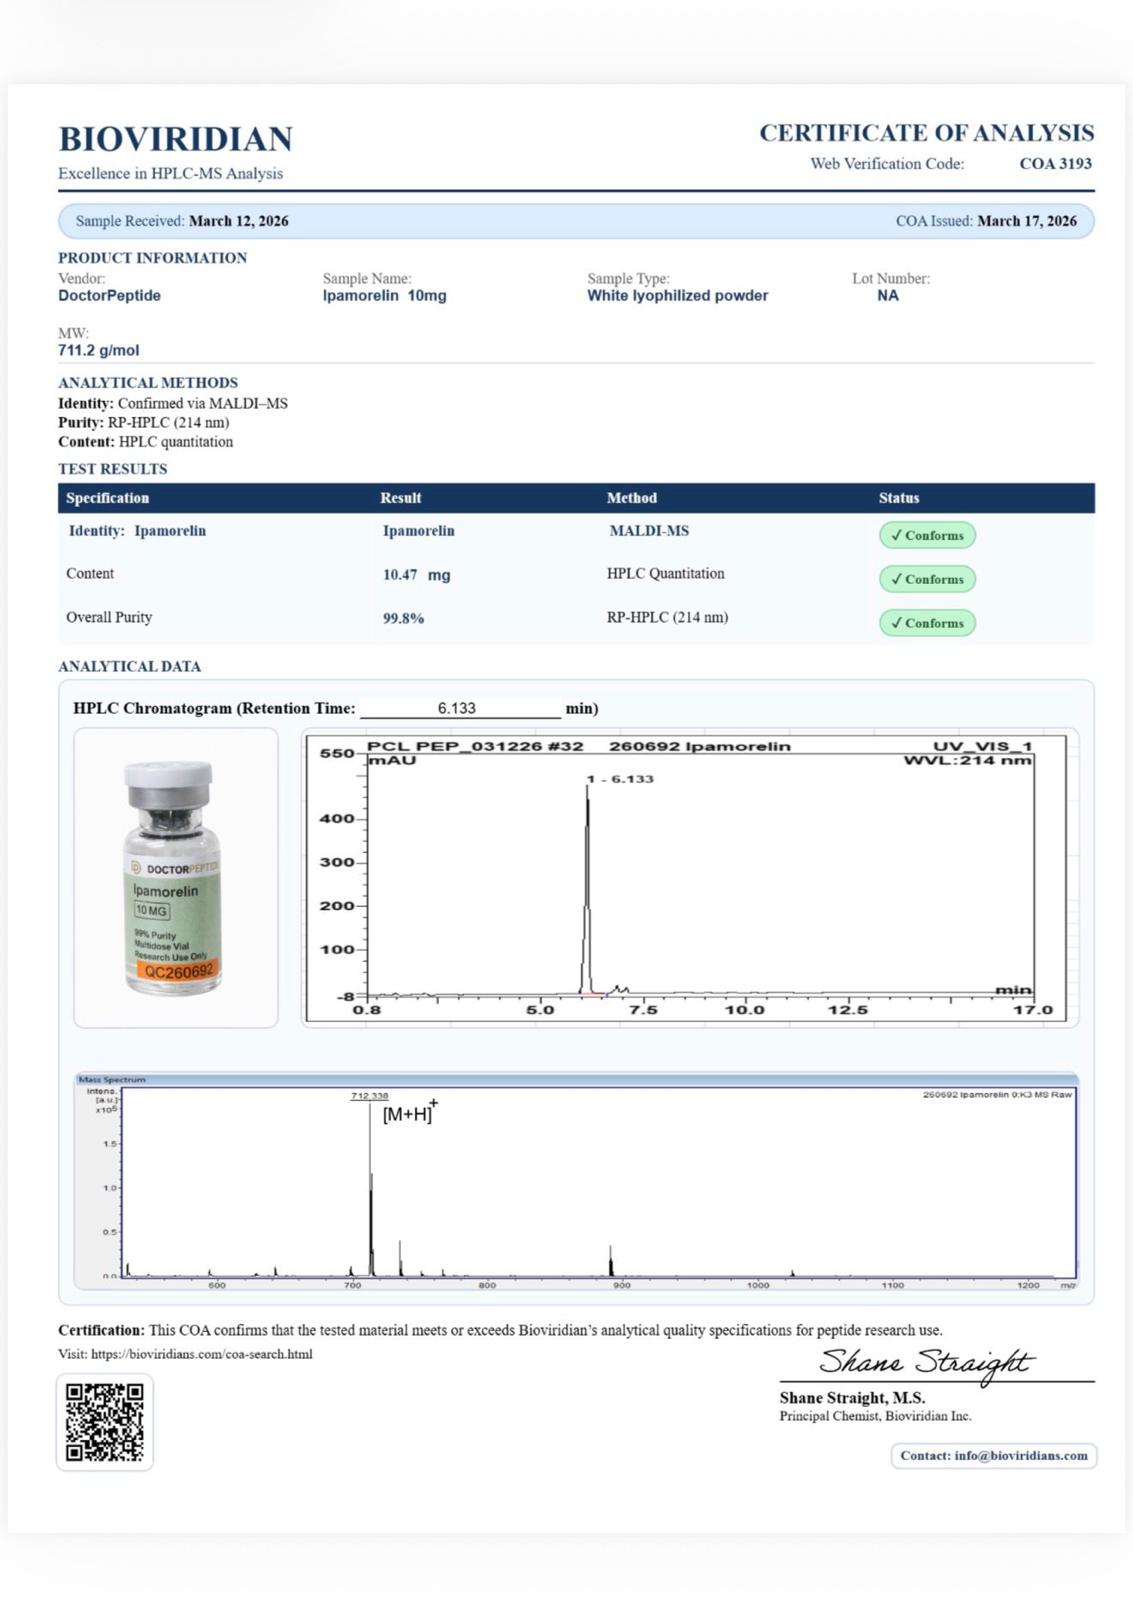Click the retention time field showing 6.133

tap(459, 708)
